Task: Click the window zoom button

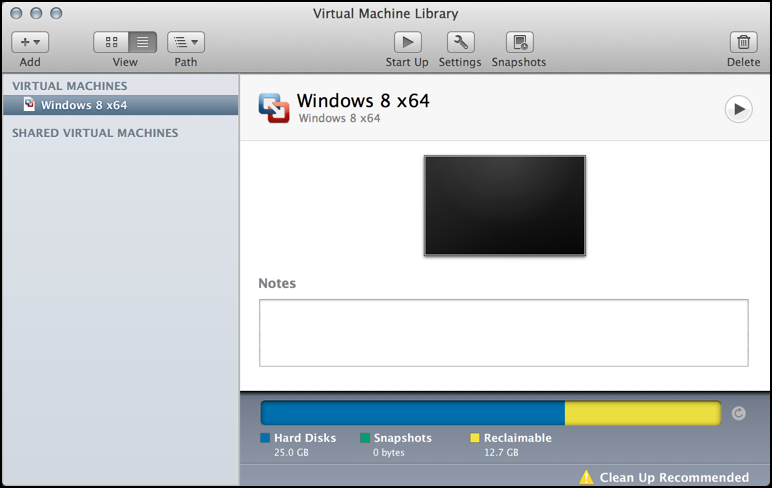Action: coord(56,13)
